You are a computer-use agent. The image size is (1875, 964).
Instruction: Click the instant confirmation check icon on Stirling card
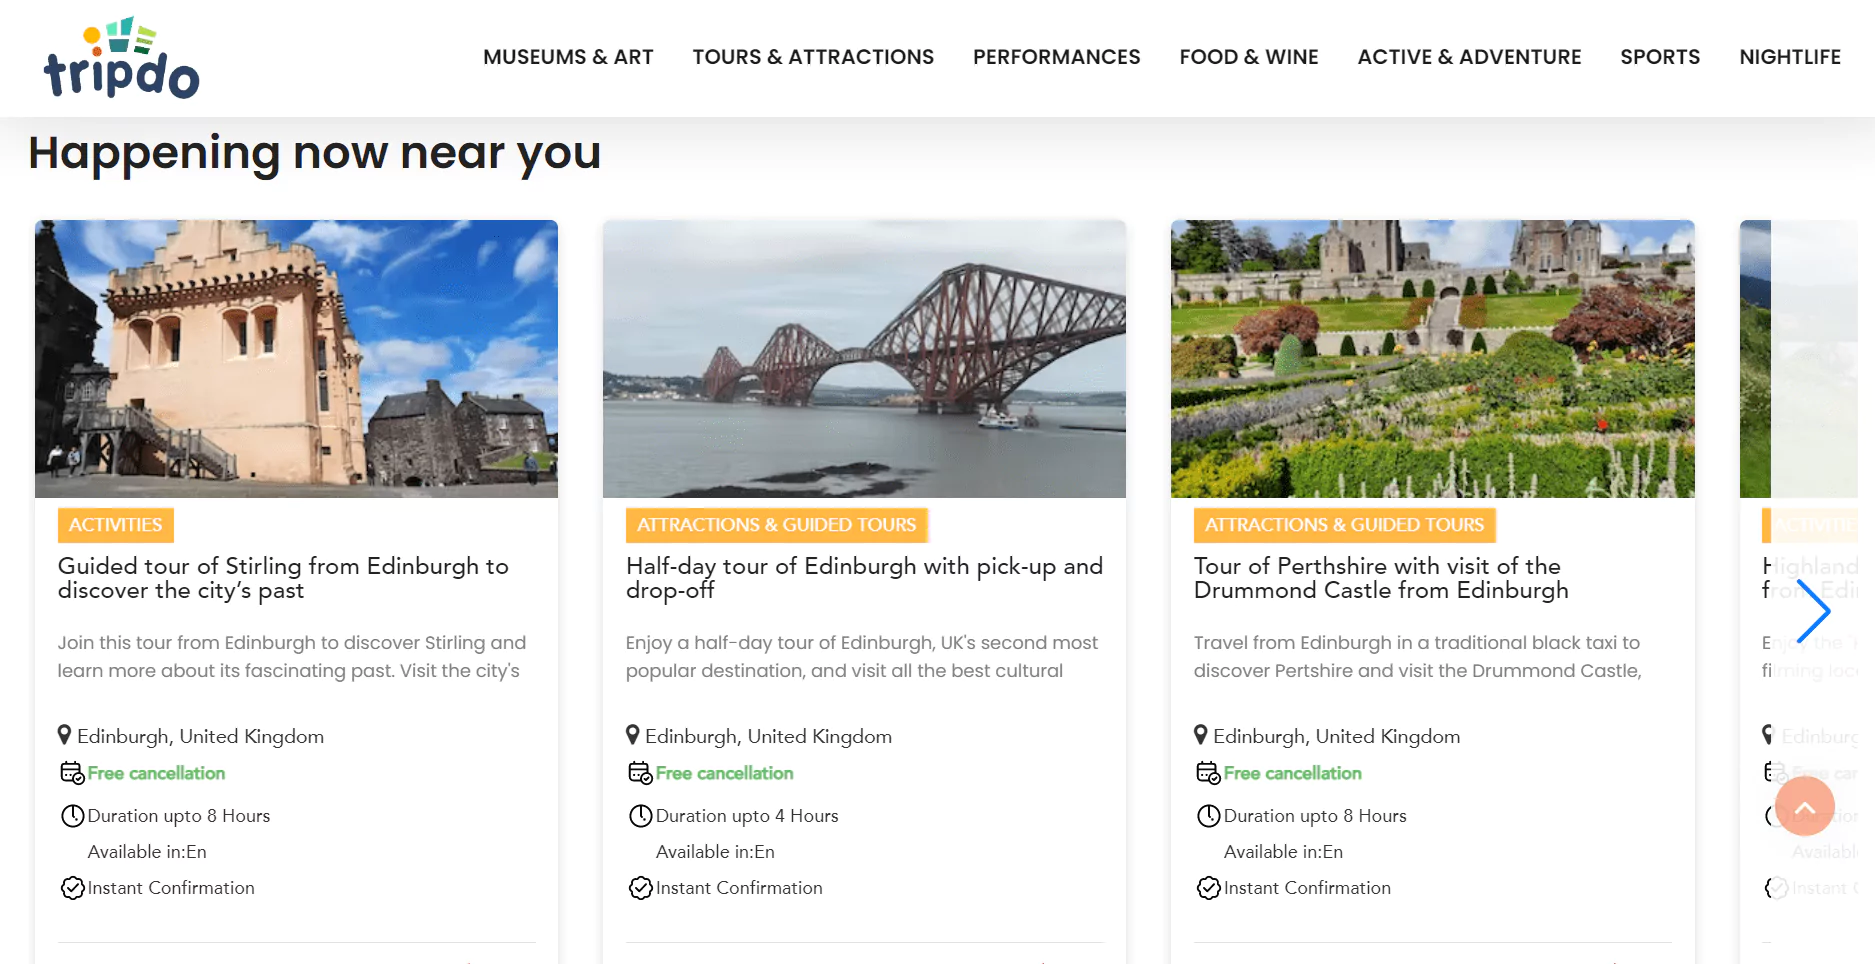click(x=72, y=888)
